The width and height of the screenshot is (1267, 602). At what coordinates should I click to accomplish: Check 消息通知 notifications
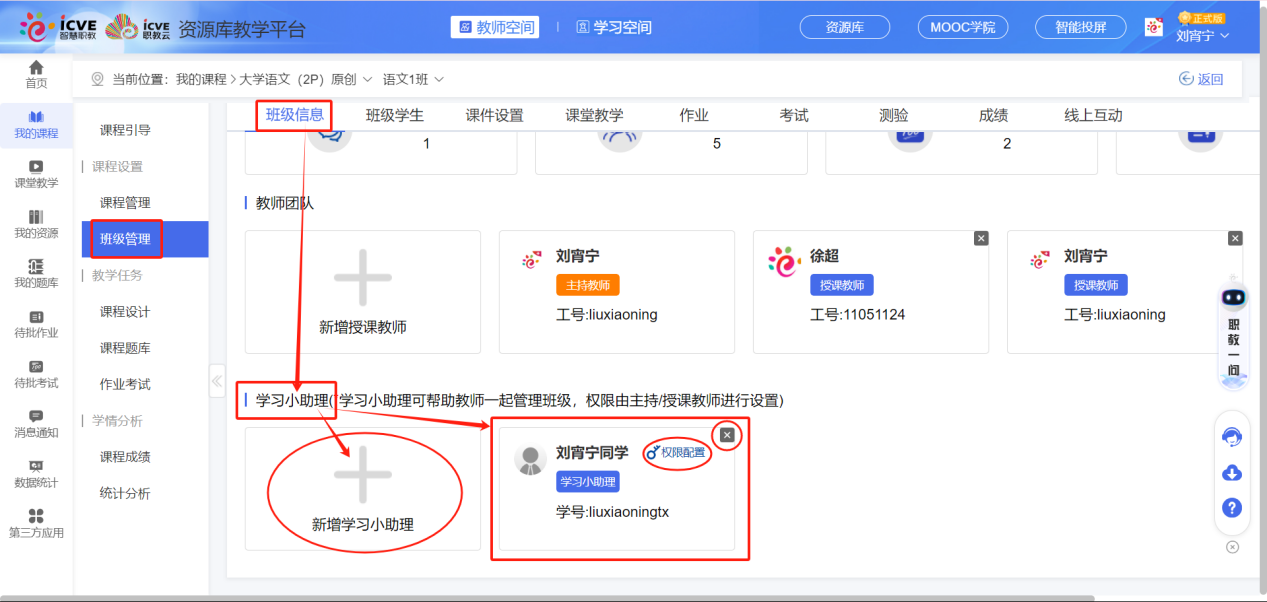pyautogui.click(x=36, y=426)
